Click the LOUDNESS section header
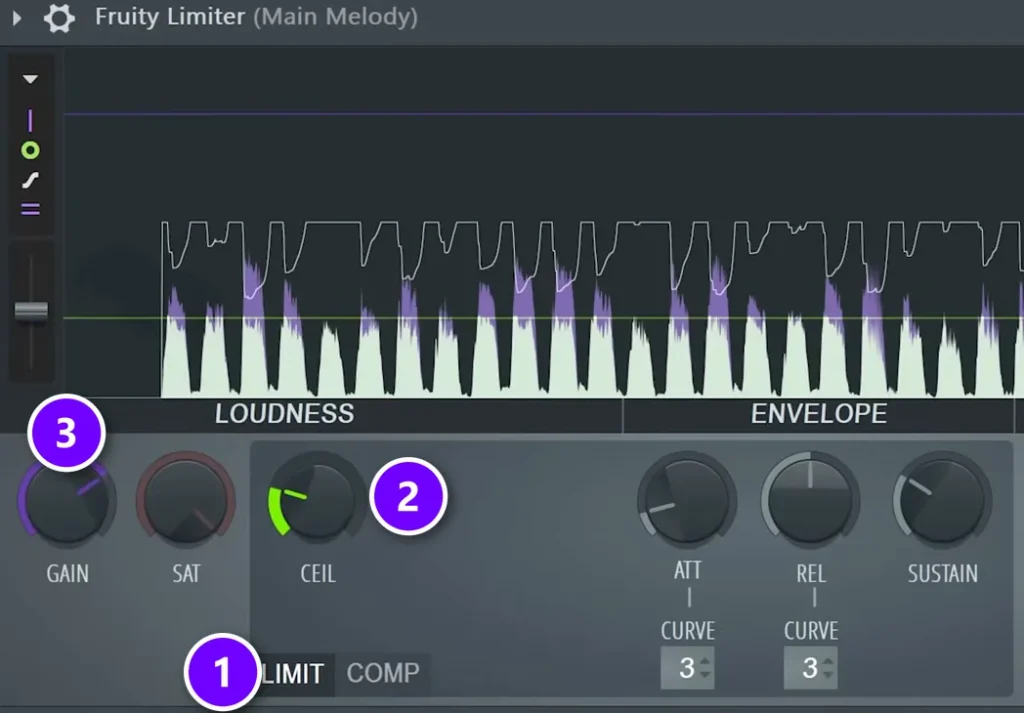 285,414
